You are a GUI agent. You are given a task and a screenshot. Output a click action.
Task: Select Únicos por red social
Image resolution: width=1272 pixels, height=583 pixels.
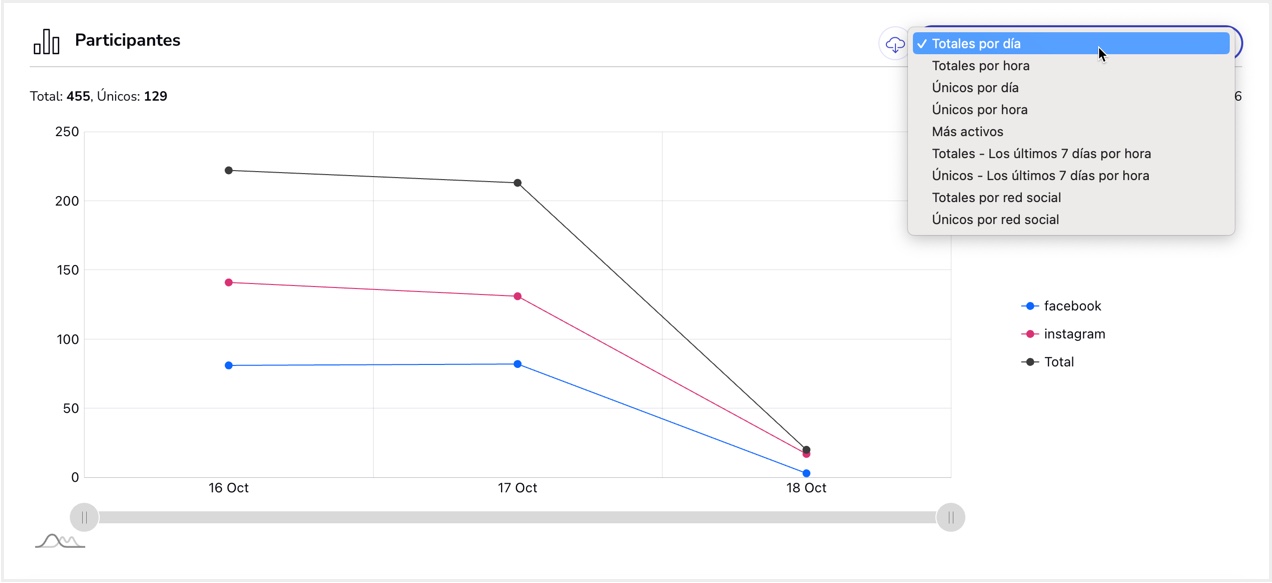(x=995, y=220)
